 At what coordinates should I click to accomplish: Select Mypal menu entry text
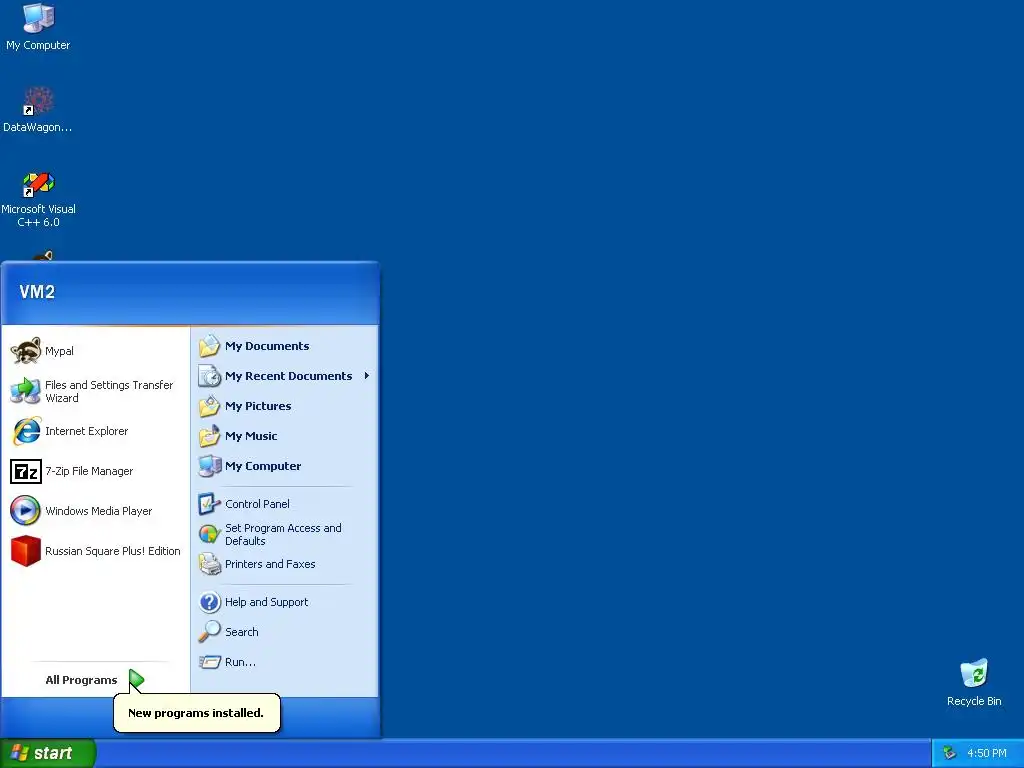point(59,351)
